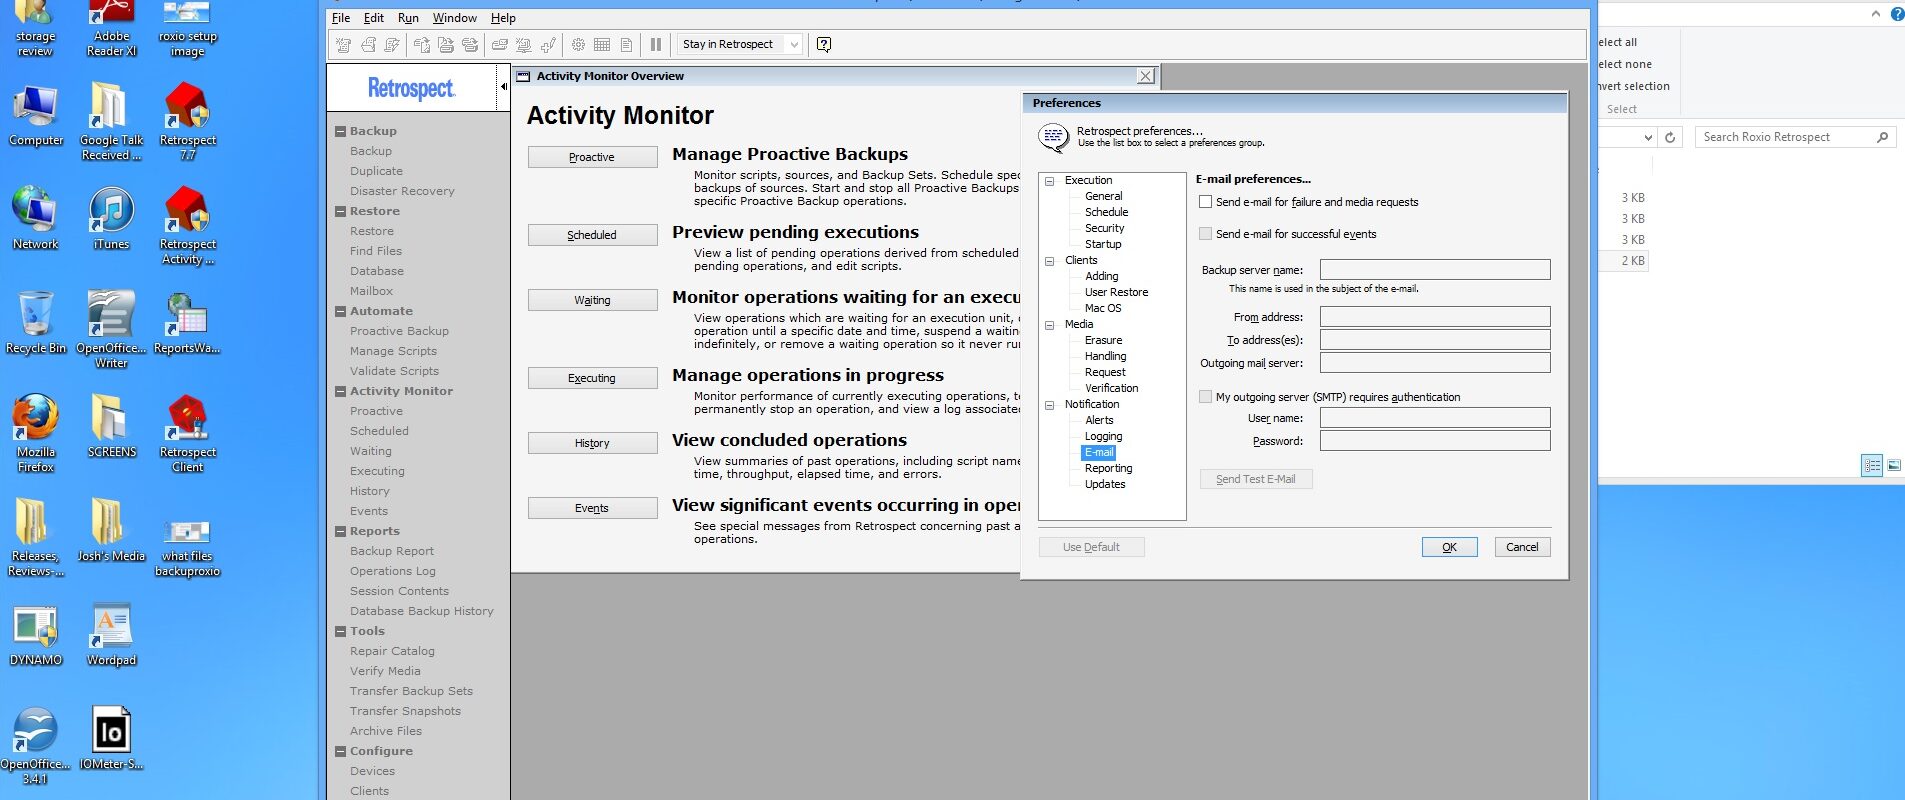Click the help question mark toolbar icon
Screen dimensions: 1905x800
[x=824, y=44]
